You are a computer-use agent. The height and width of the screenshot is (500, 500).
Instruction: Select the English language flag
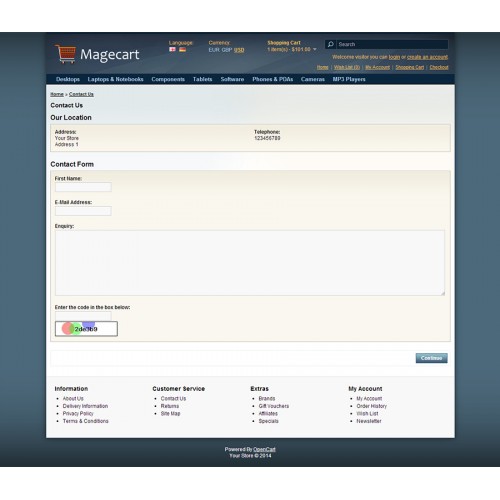tap(172, 49)
